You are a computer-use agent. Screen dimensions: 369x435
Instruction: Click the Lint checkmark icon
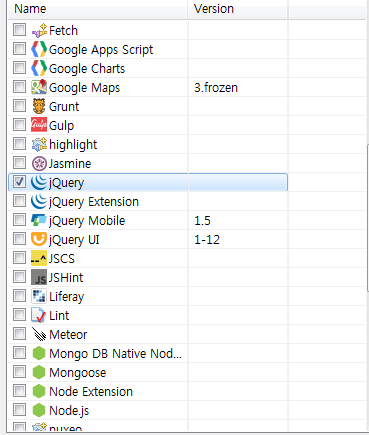point(38,315)
